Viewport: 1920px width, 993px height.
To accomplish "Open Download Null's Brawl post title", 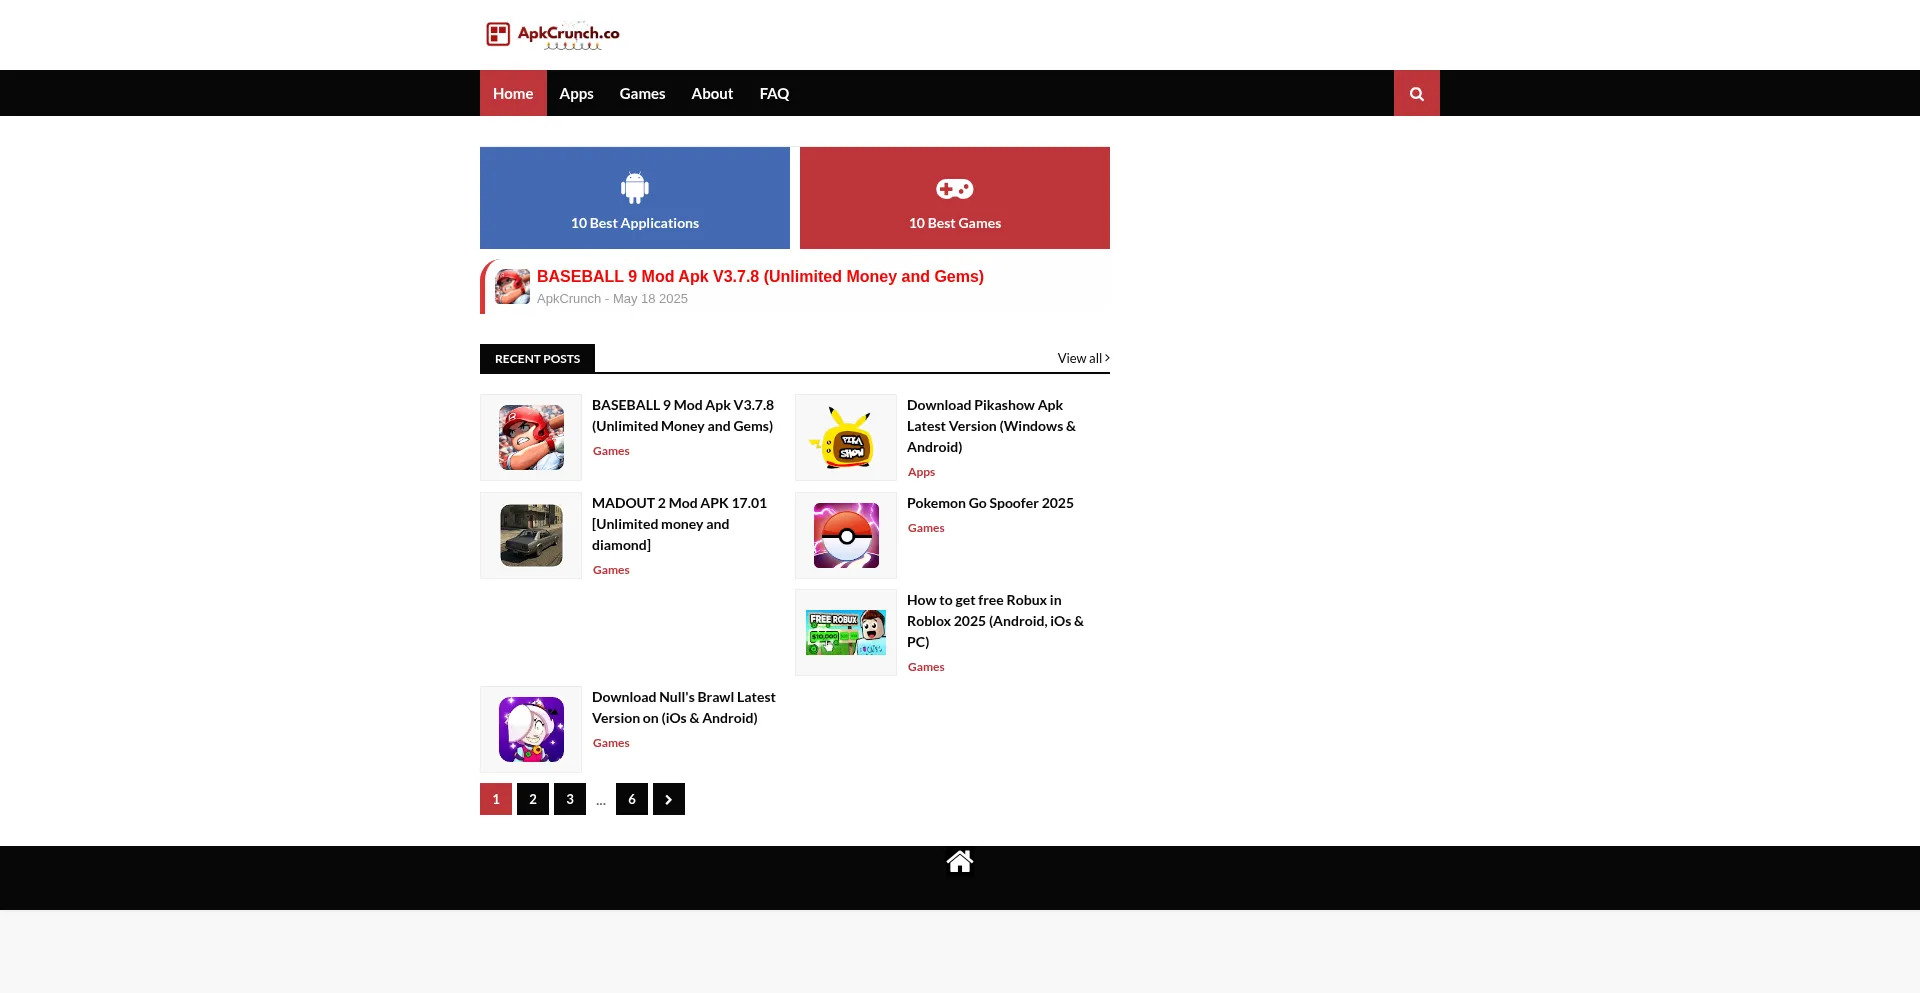I will coord(683,707).
